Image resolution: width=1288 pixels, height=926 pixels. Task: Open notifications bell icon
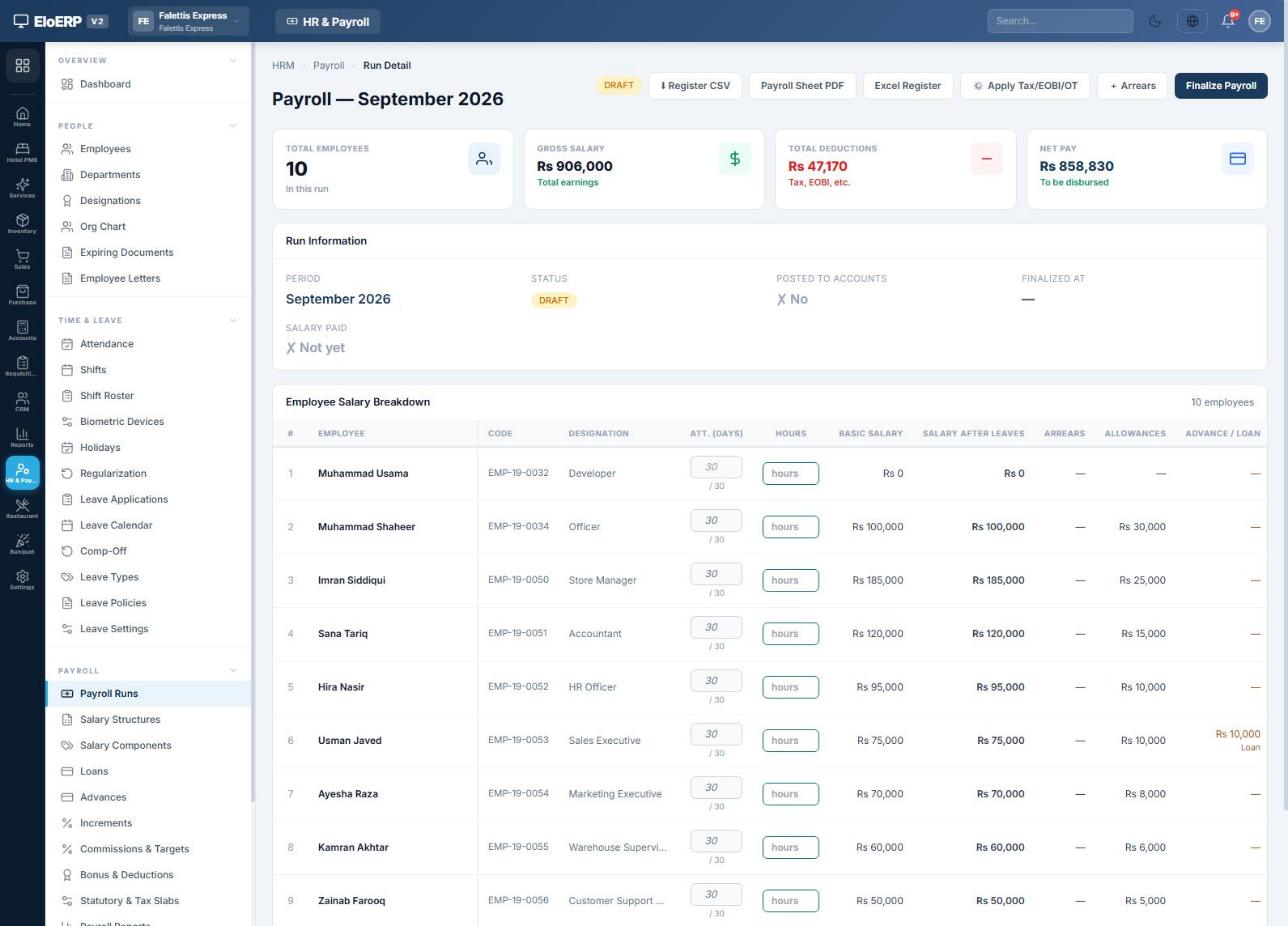pyautogui.click(x=1228, y=21)
